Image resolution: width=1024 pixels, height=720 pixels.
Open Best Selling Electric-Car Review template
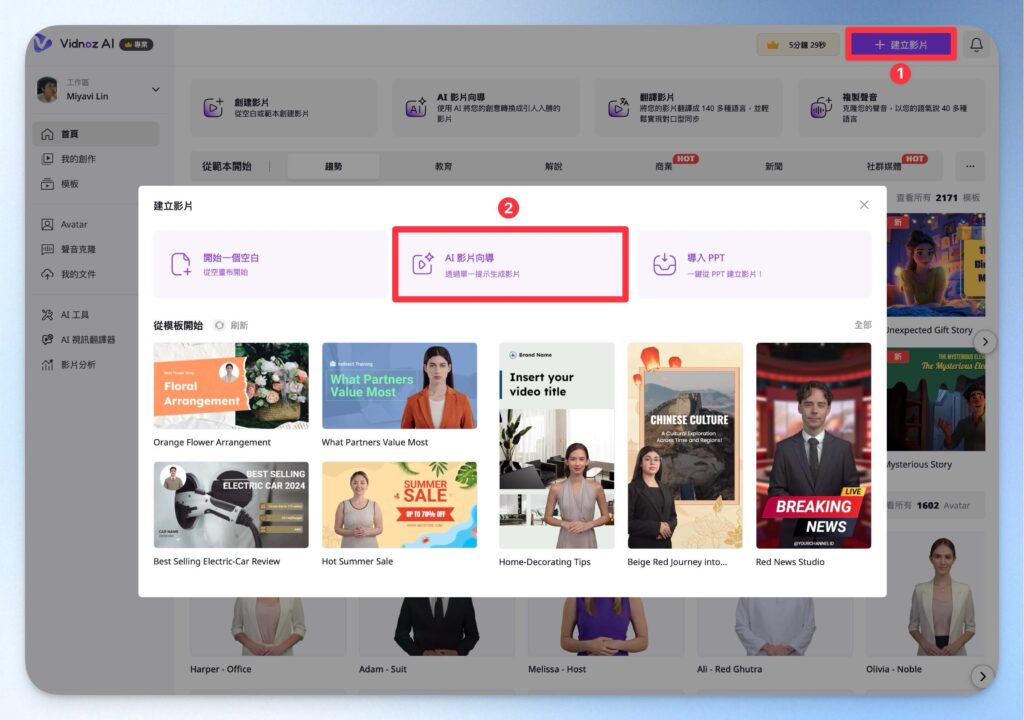click(x=231, y=504)
